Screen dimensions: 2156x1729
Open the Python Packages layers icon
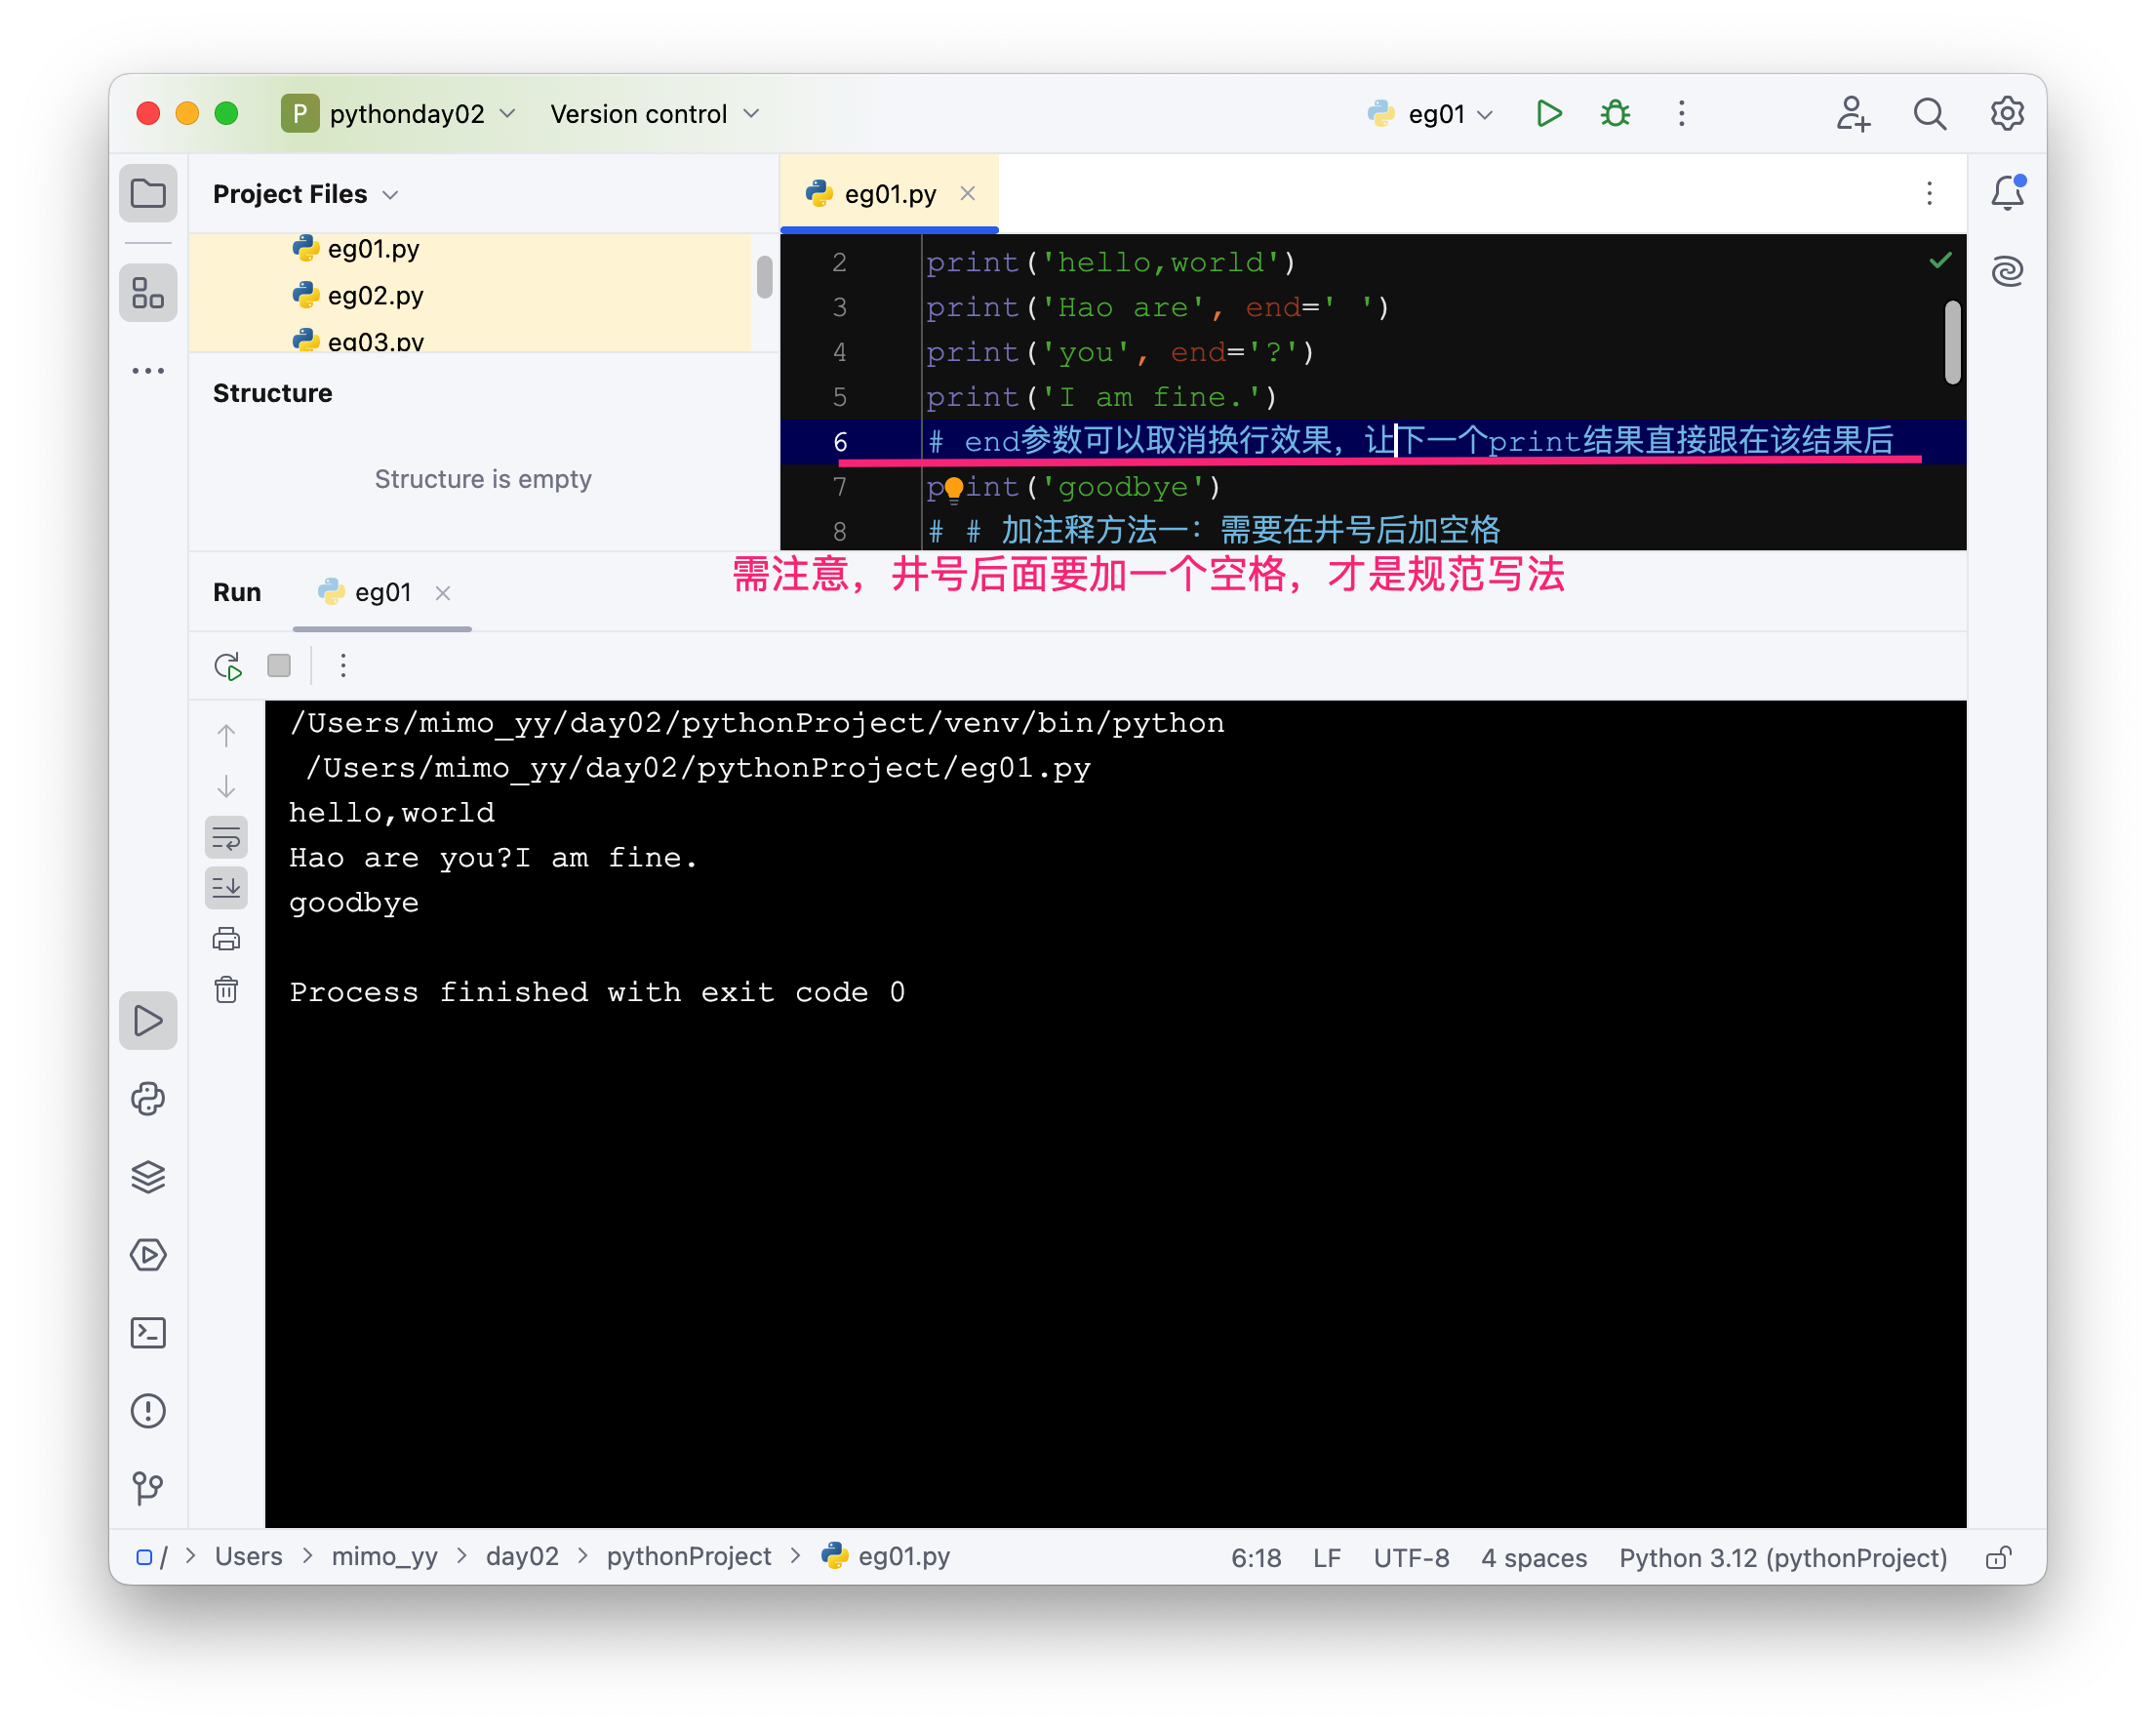148,1177
